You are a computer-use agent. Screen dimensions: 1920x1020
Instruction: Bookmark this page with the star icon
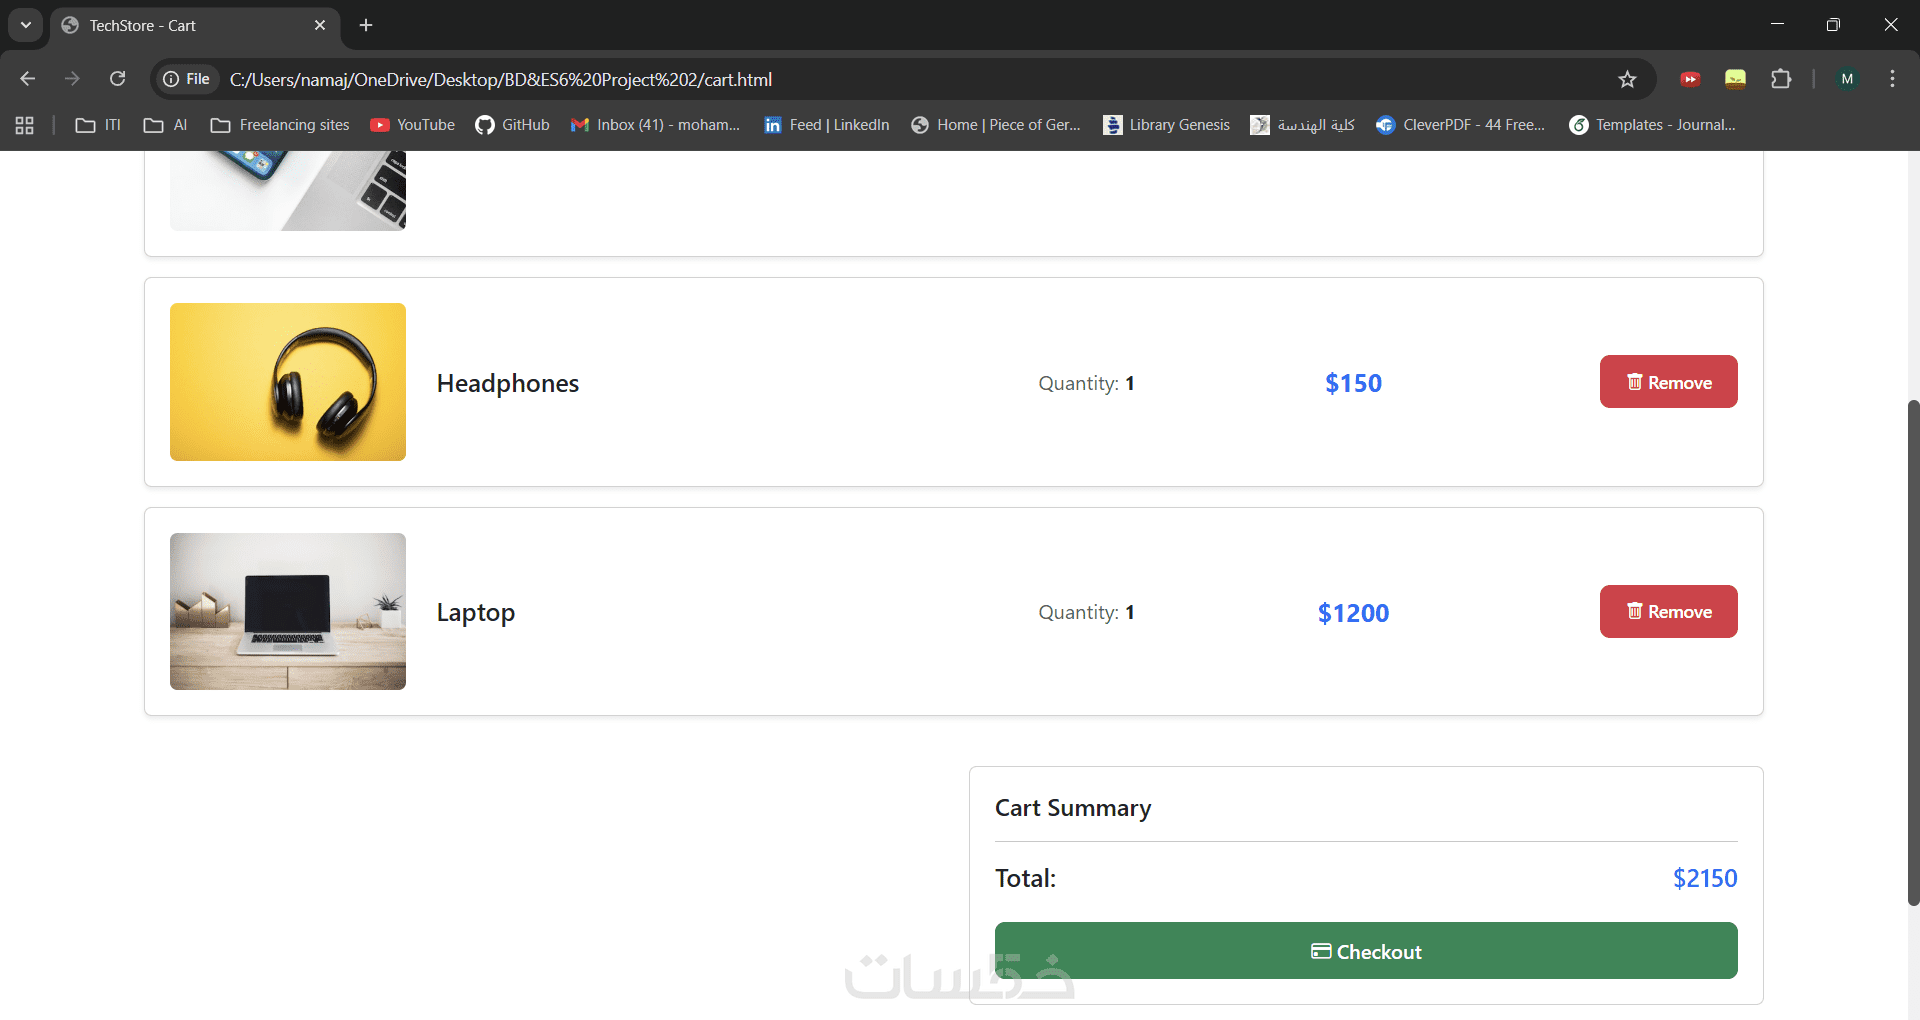(x=1627, y=79)
